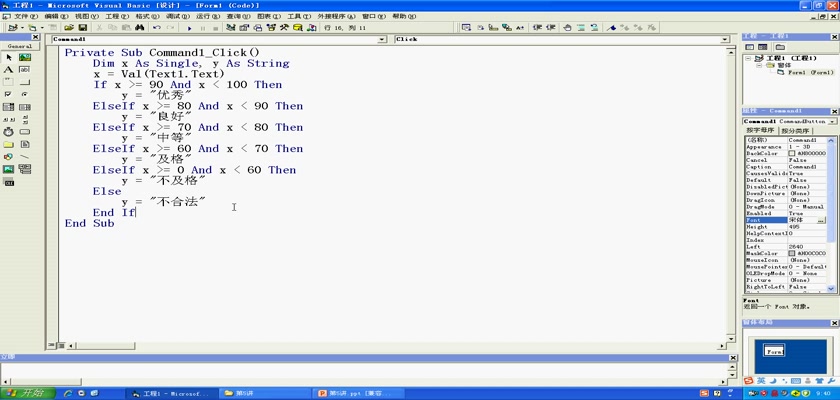840x400 pixels.
Task: Click the BackColor property color swatch
Action: [792, 153]
